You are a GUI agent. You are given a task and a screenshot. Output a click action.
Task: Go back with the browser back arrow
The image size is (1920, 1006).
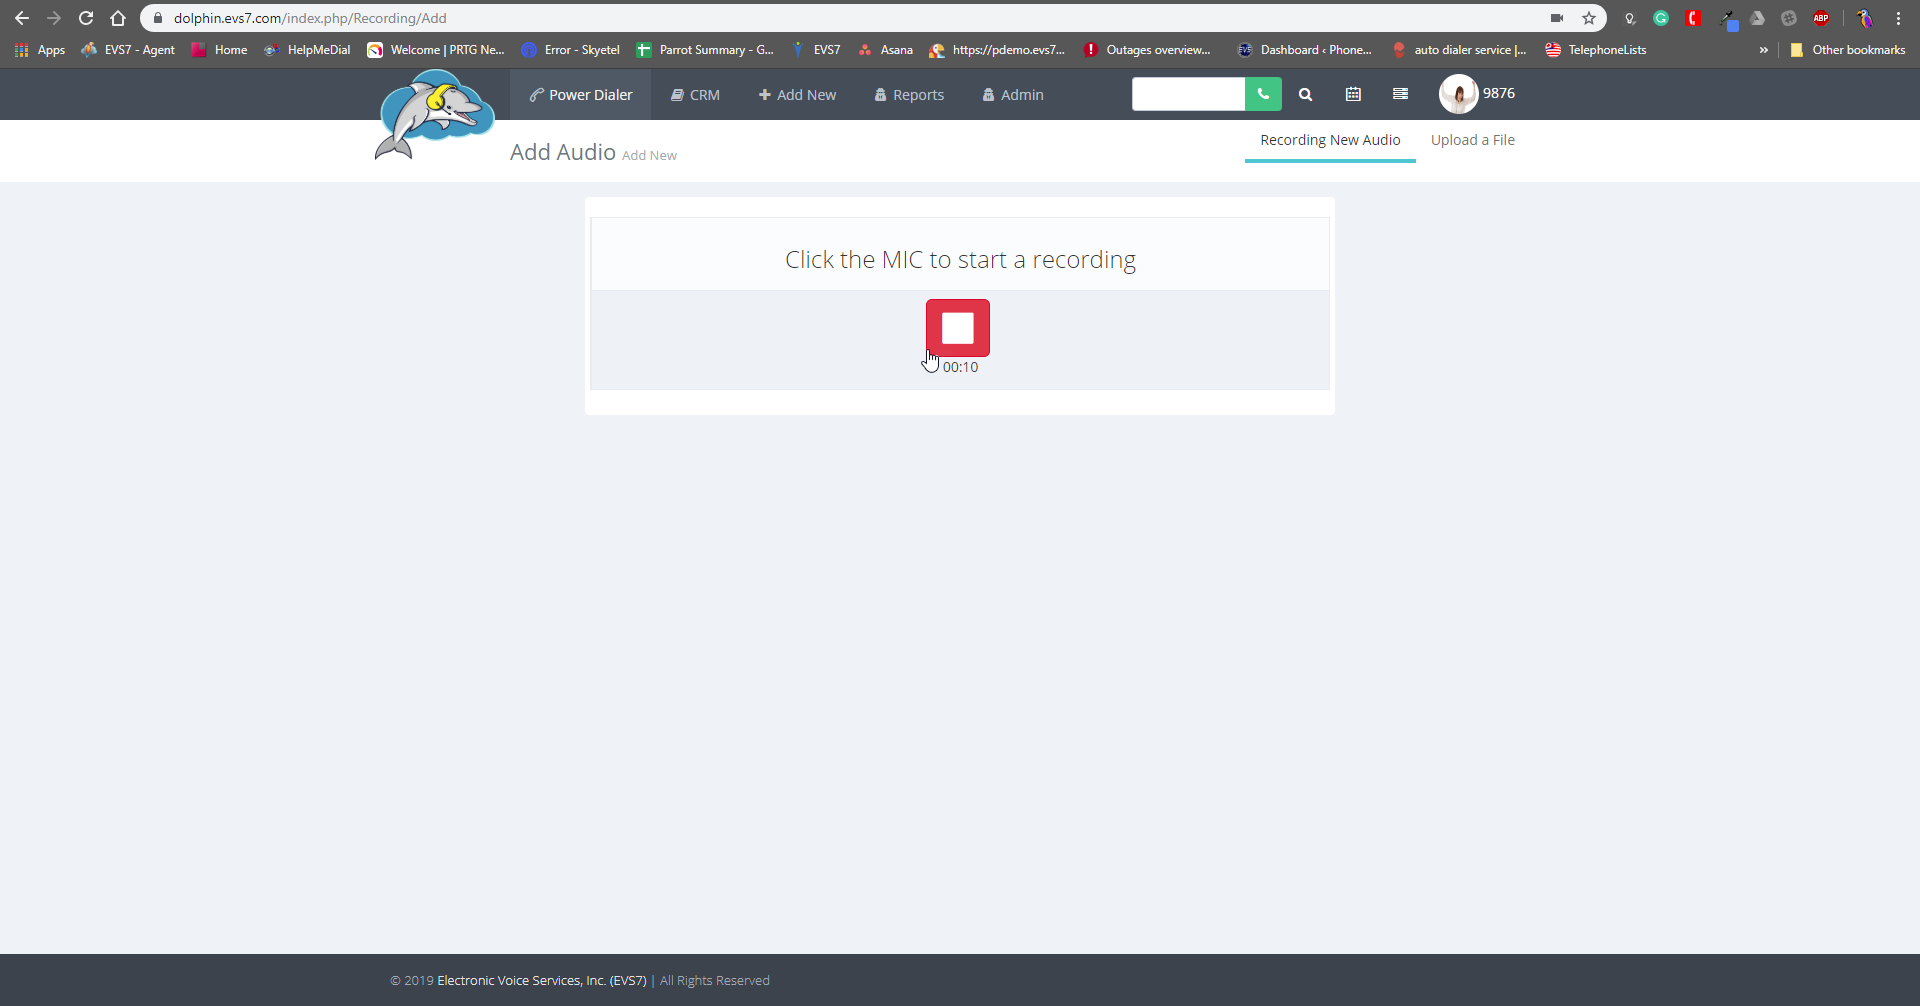(22, 18)
